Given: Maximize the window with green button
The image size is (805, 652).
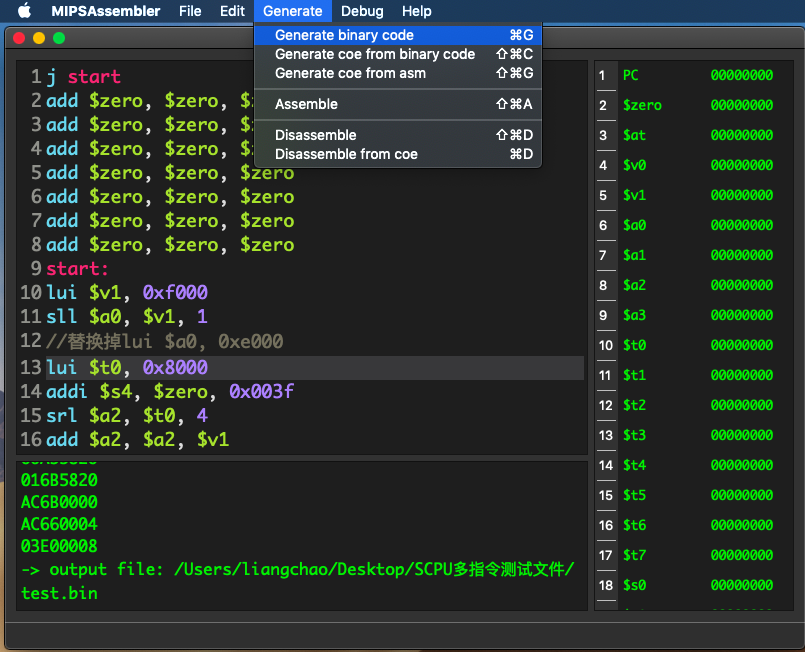Looking at the screenshot, I should coord(59,38).
